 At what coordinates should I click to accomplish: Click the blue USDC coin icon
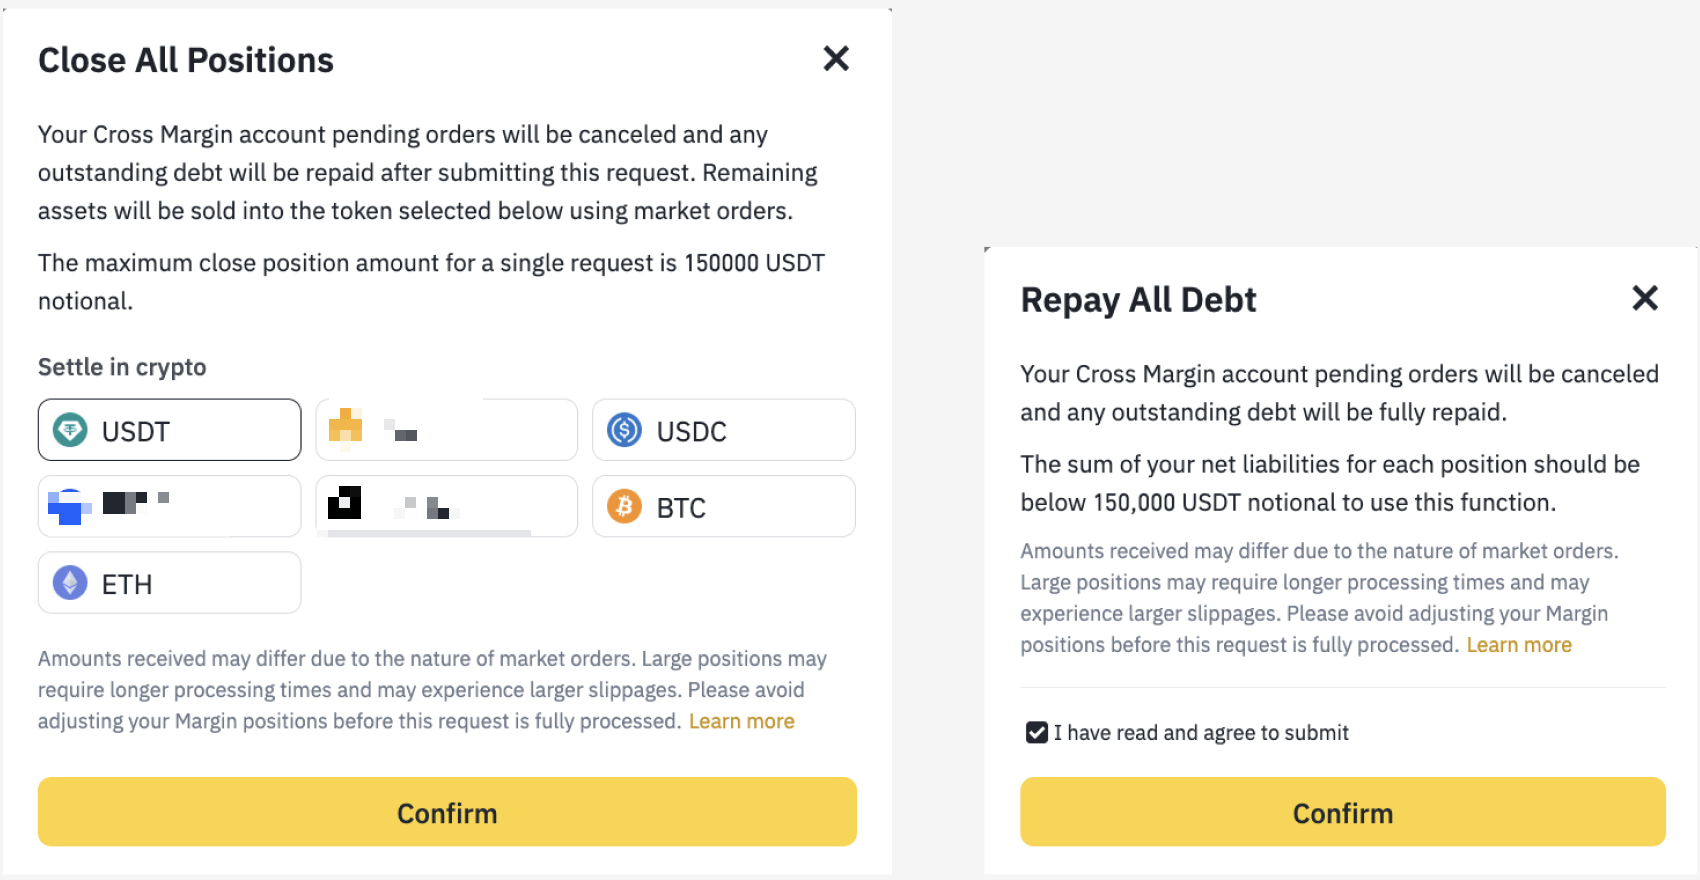click(x=625, y=430)
